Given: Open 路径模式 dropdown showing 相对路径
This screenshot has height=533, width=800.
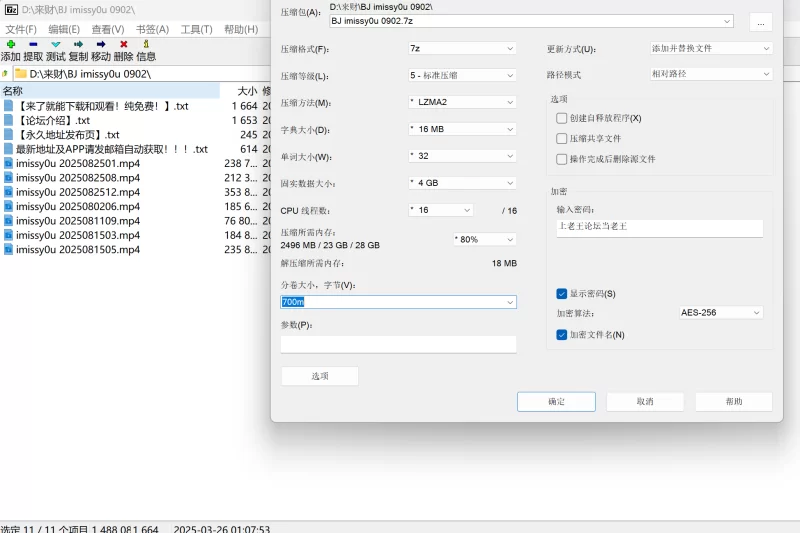Looking at the screenshot, I should coord(711,74).
